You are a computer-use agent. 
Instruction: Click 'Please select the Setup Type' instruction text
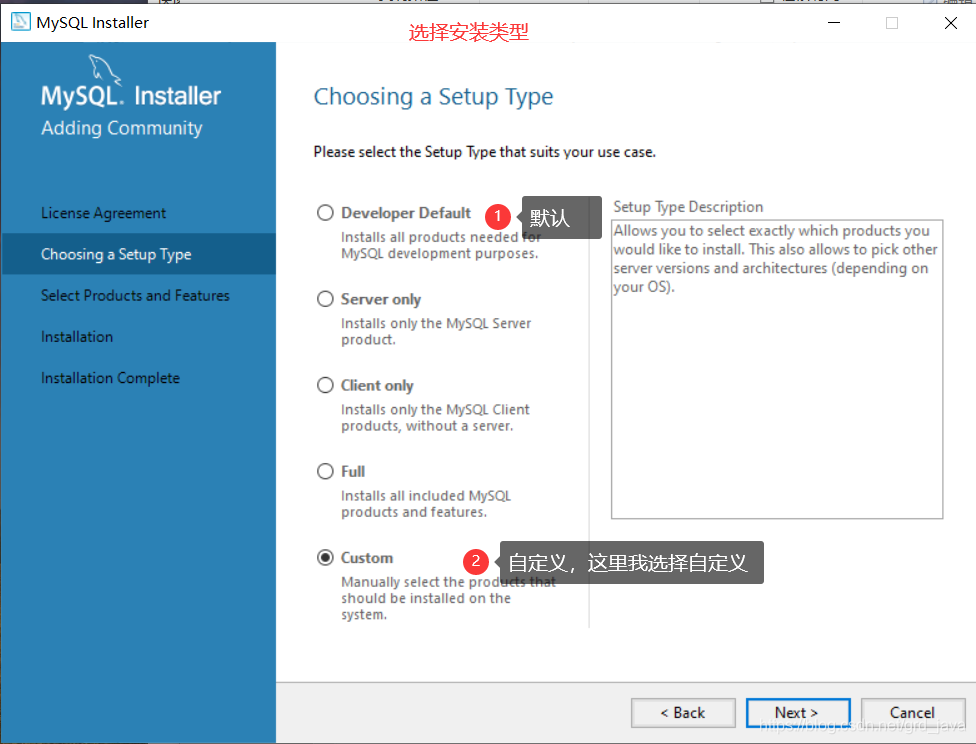click(x=484, y=152)
